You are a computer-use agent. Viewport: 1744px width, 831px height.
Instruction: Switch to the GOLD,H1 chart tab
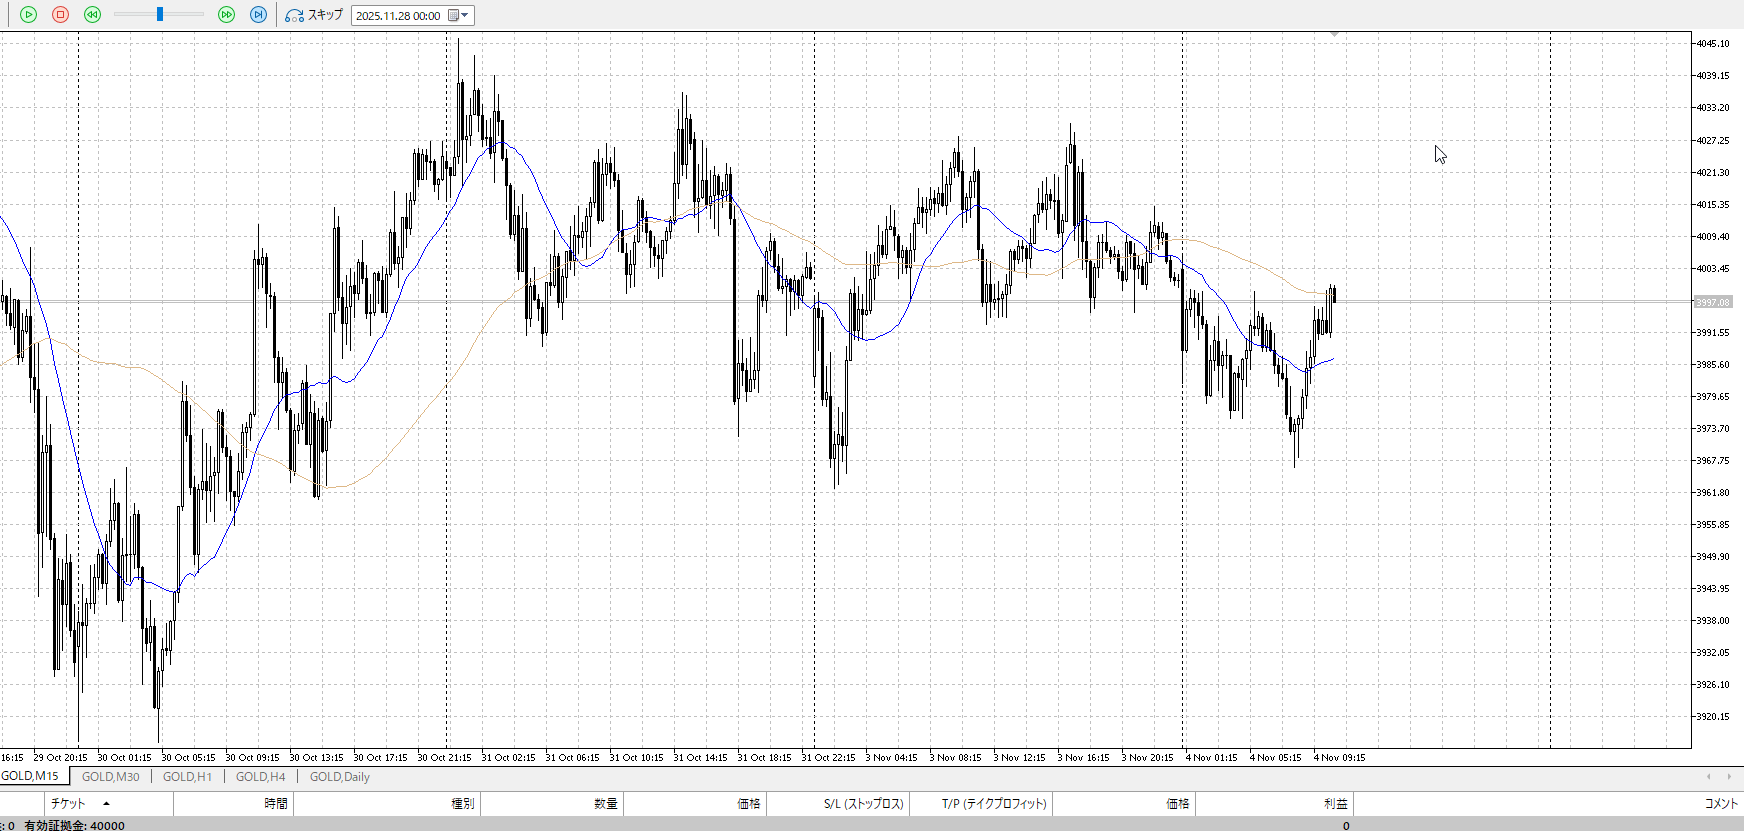tap(187, 777)
